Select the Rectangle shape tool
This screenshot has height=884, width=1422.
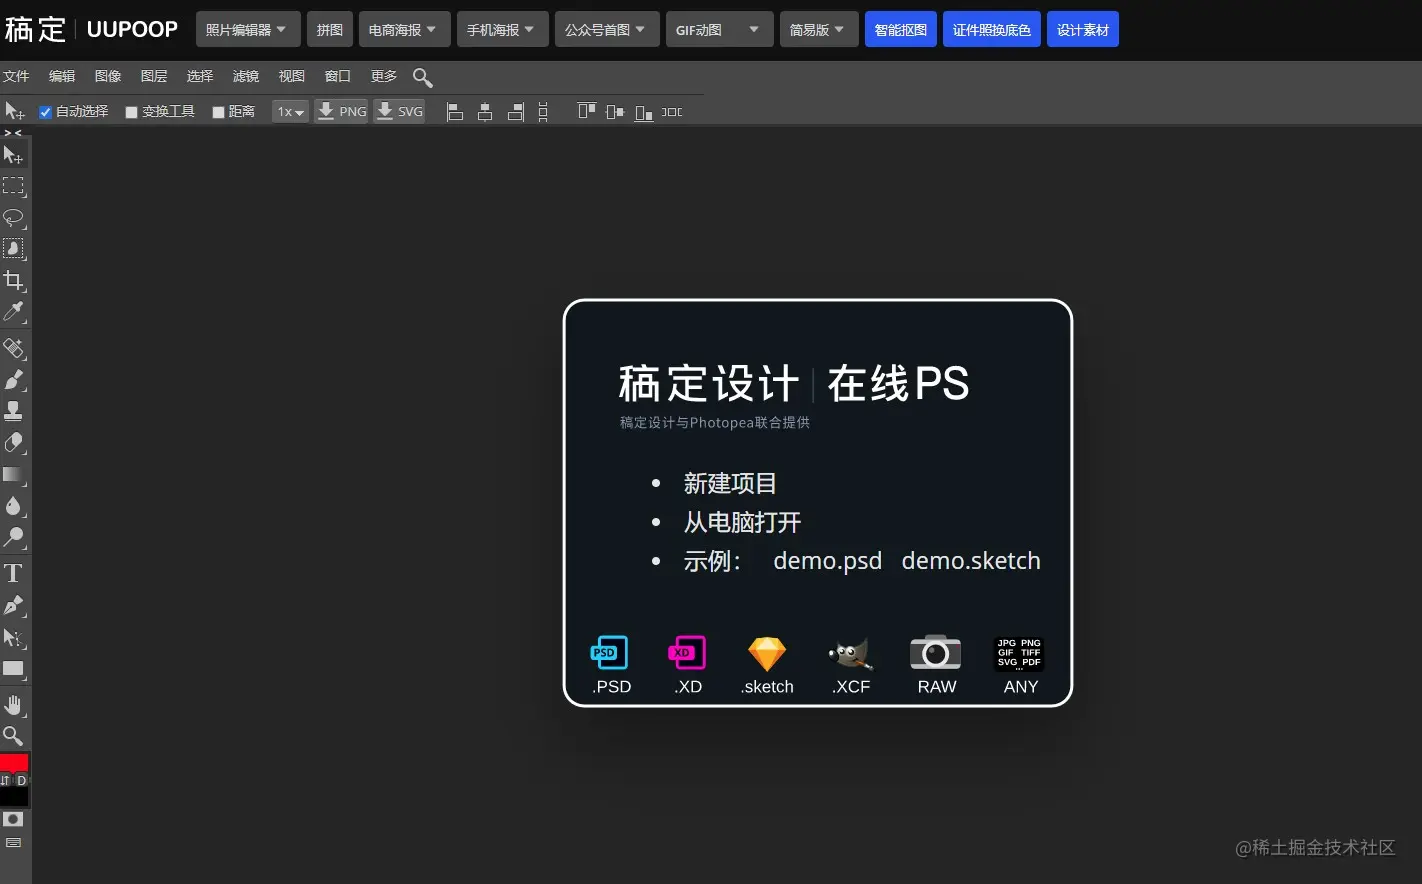(x=13, y=669)
